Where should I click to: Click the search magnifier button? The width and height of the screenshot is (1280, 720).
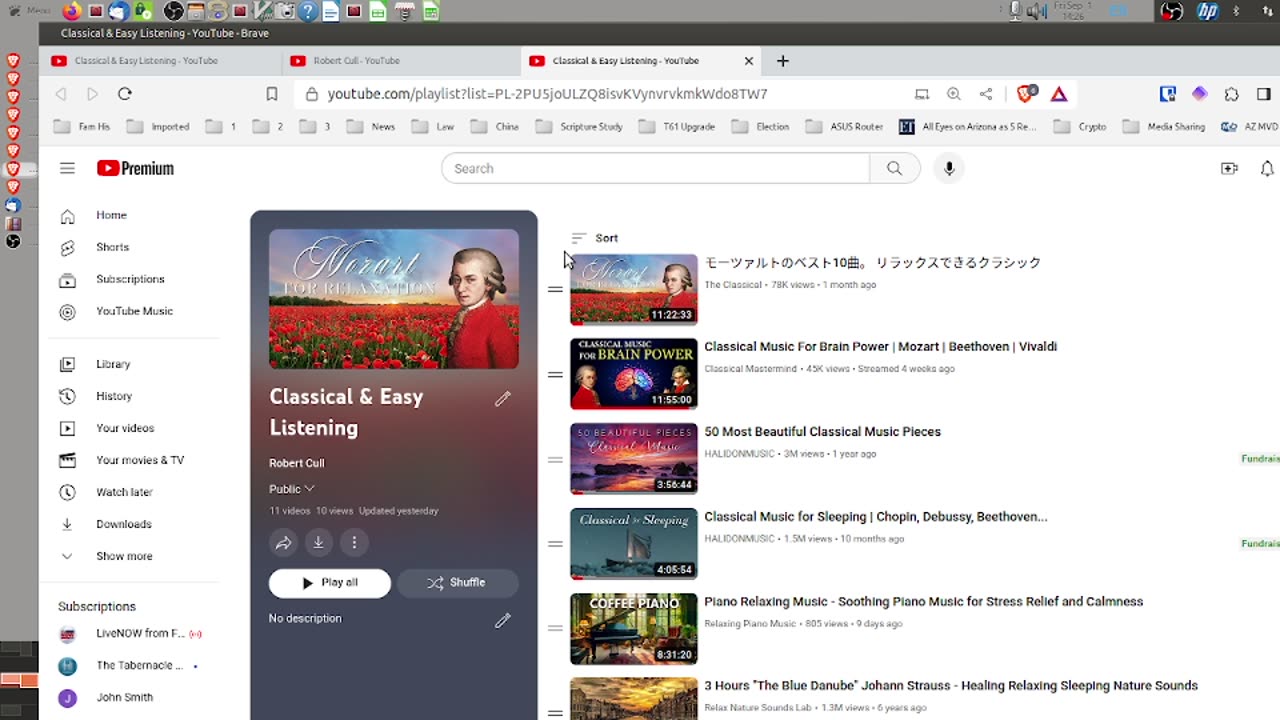pos(894,169)
